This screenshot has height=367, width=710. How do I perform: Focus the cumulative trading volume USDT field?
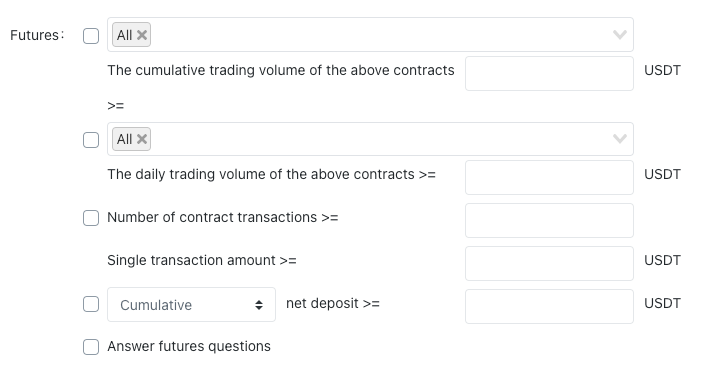click(549, 73)
